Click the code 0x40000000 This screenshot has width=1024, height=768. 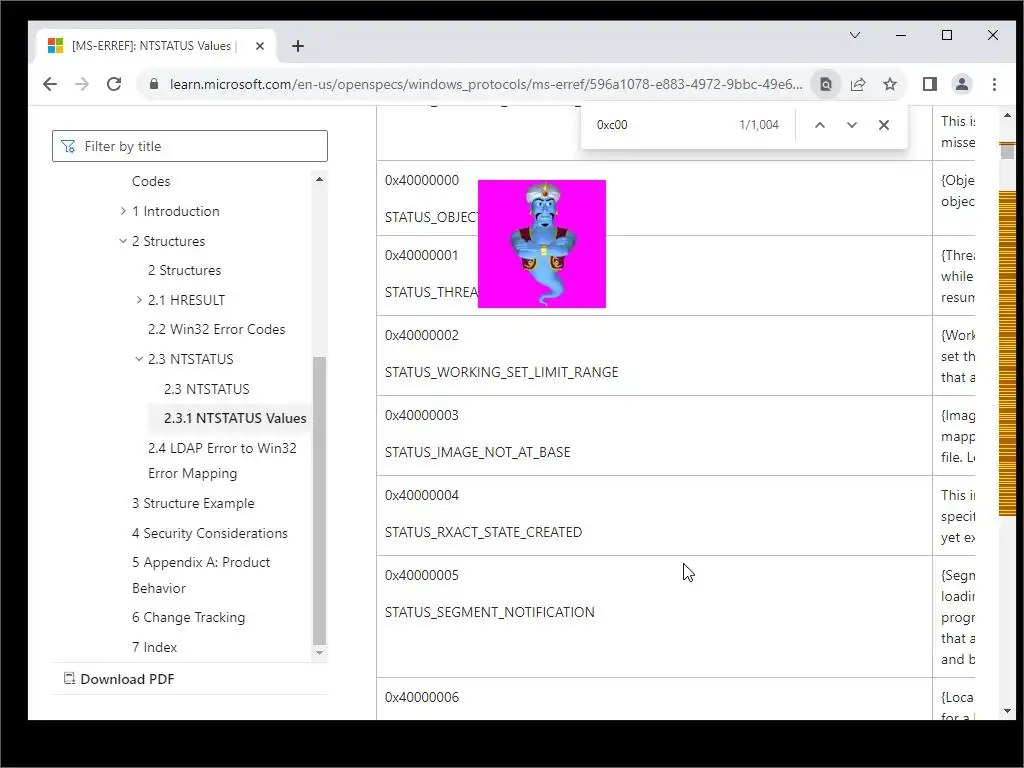(422, 180)
